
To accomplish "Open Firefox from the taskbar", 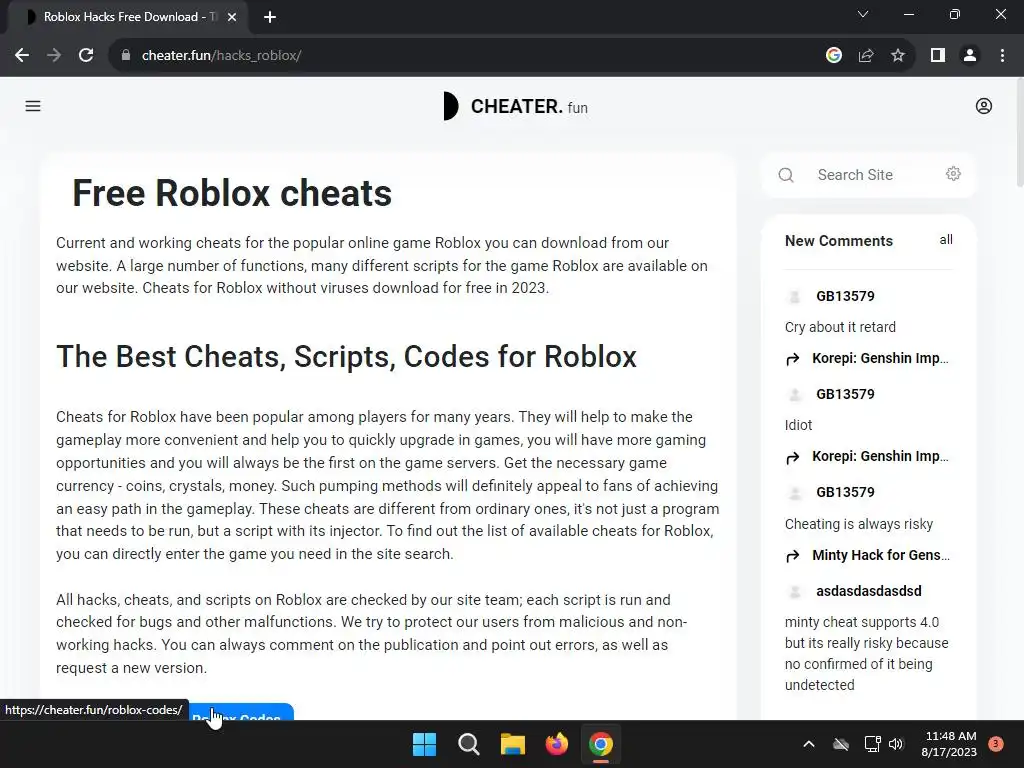I will 556,744.
